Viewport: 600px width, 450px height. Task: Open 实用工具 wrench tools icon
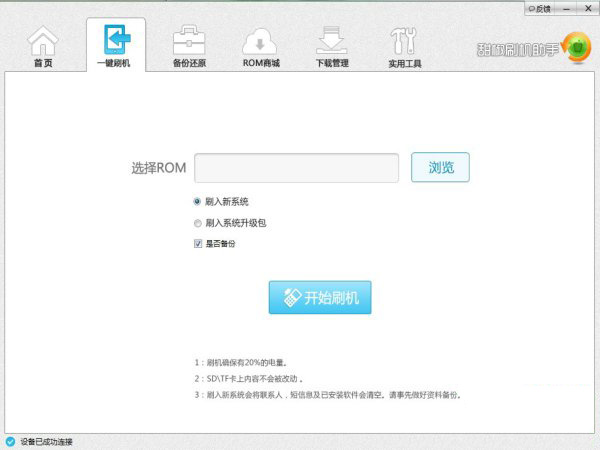point(404,42)
